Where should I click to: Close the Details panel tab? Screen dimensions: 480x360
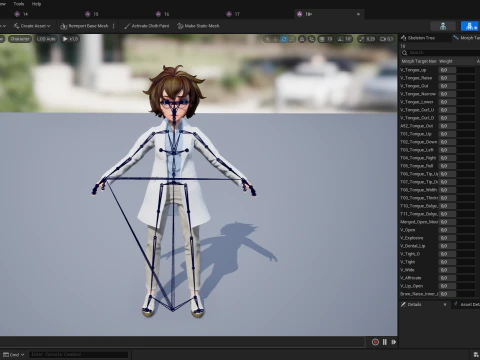click(445, 305)
